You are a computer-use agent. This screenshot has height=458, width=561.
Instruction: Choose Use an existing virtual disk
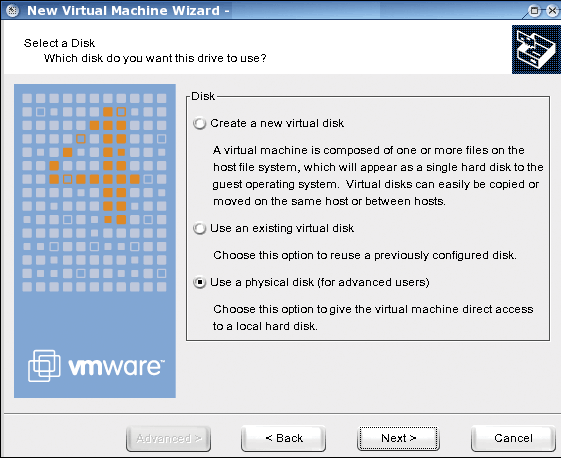coord(199,228)
